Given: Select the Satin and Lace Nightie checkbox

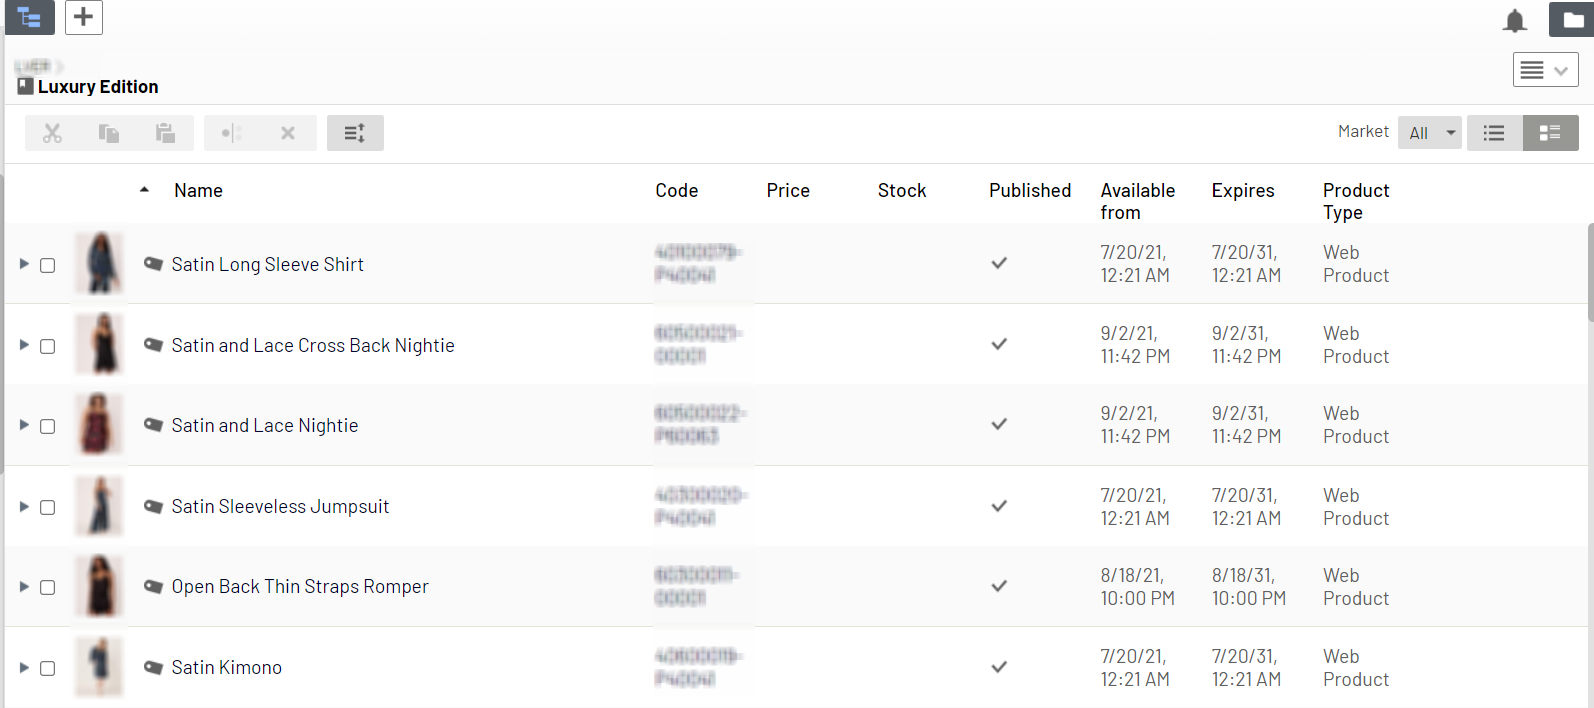Looking at the screenshot, I should click(47, 426).
